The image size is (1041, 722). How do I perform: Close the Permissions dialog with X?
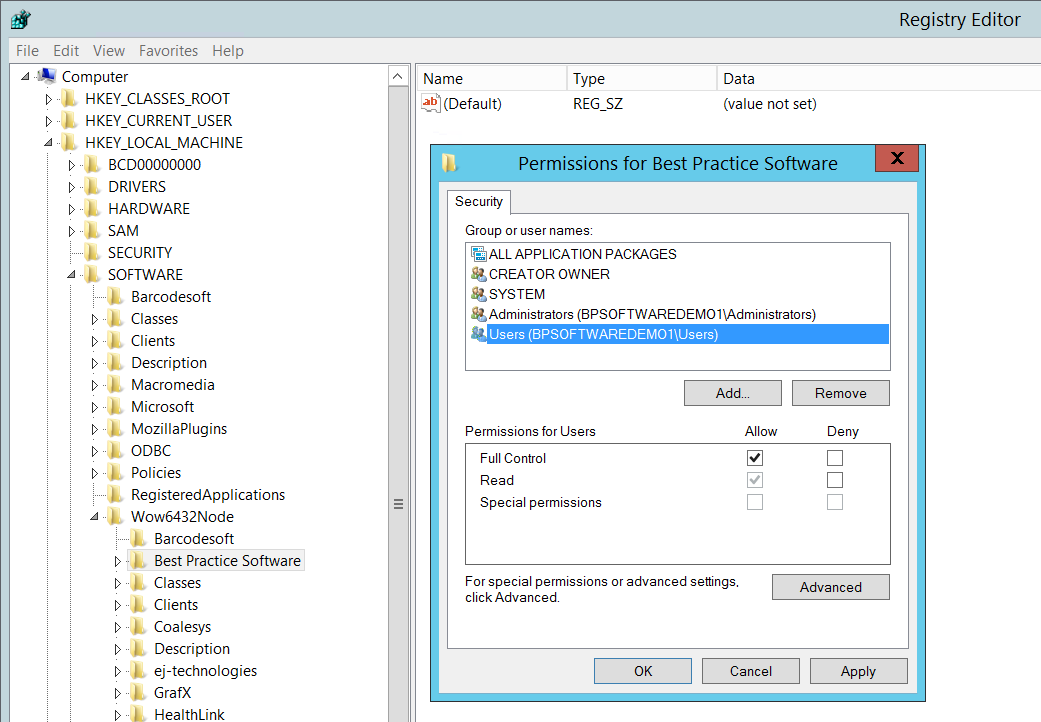897,158
